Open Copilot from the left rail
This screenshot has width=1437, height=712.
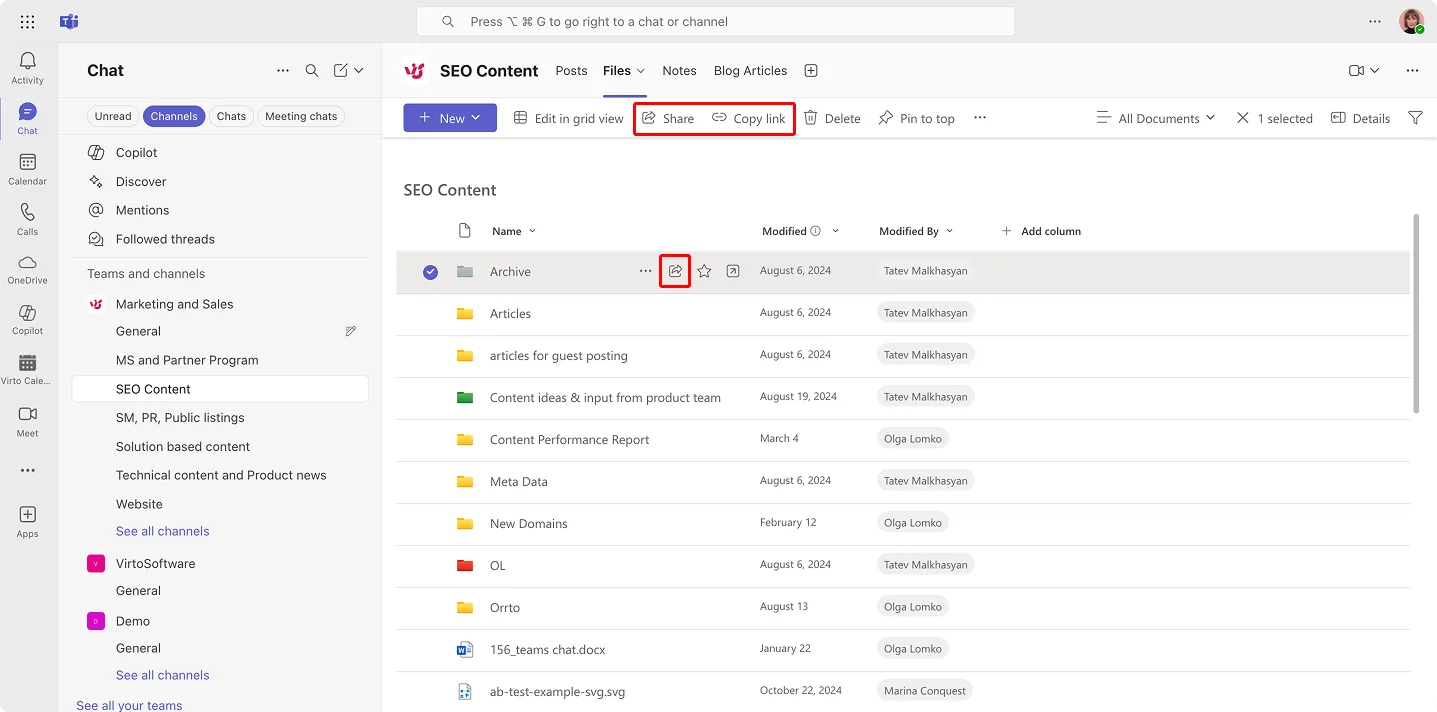[27, 318]
